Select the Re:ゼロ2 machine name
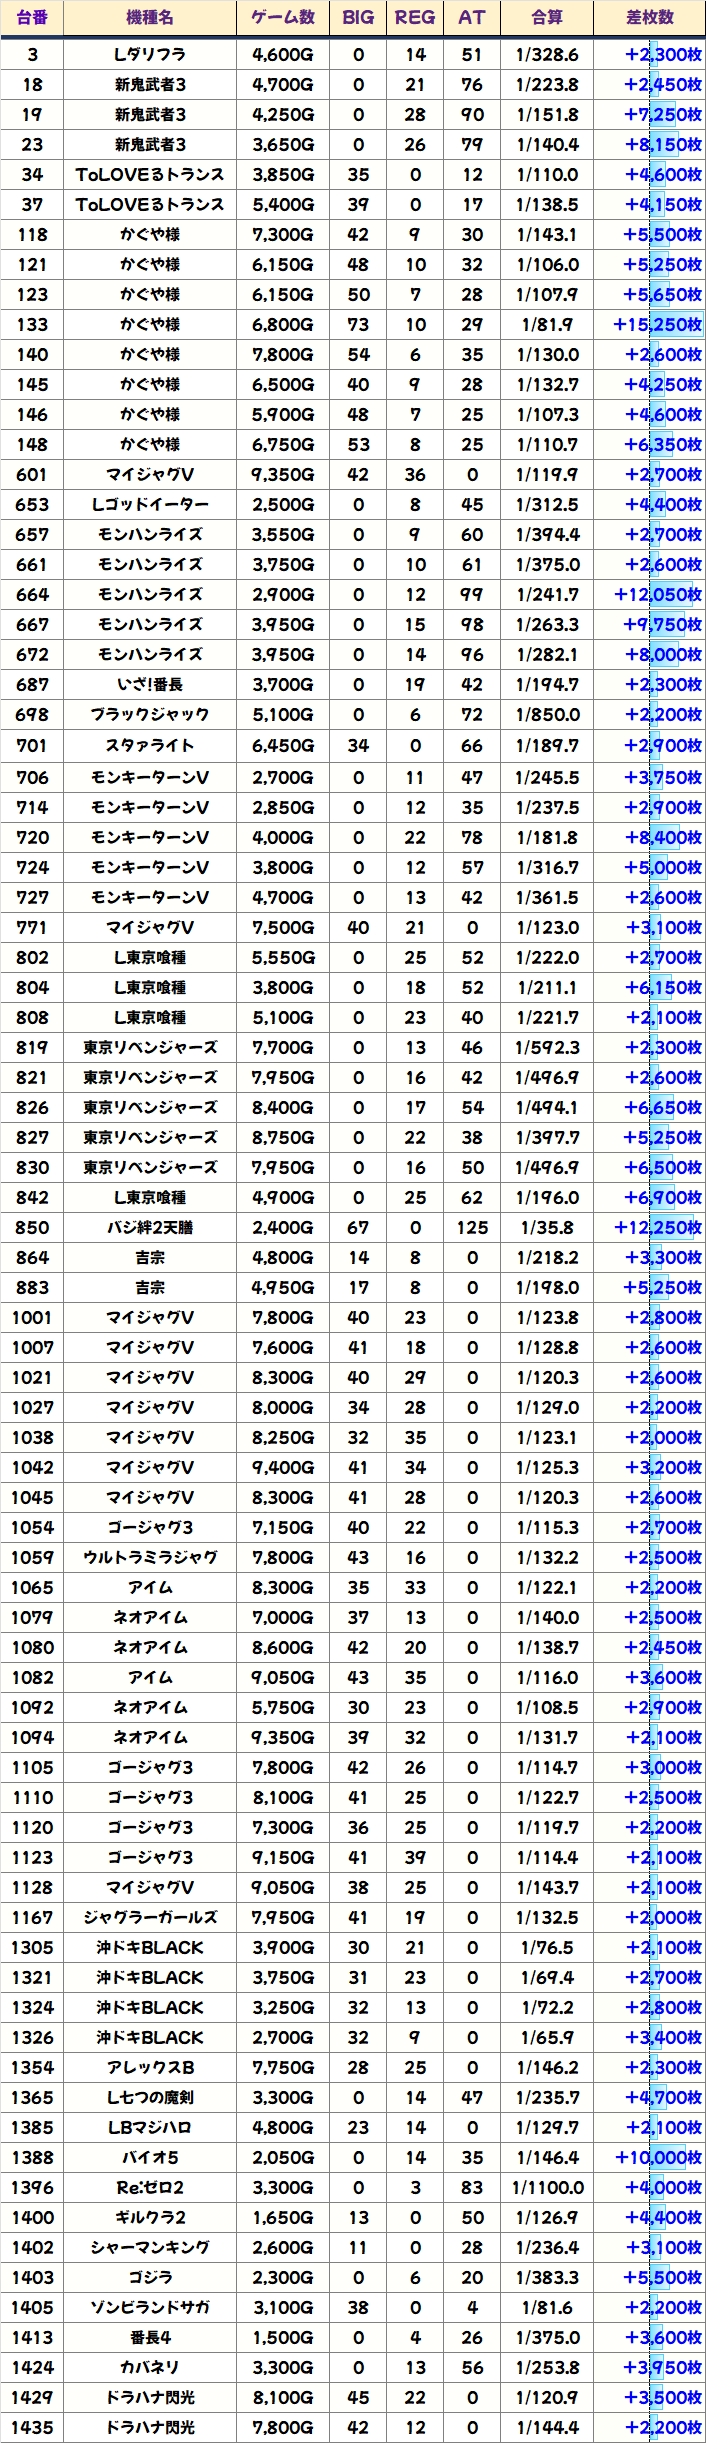The width and height of the screenshot is (706, 2443). [150, 2188]
